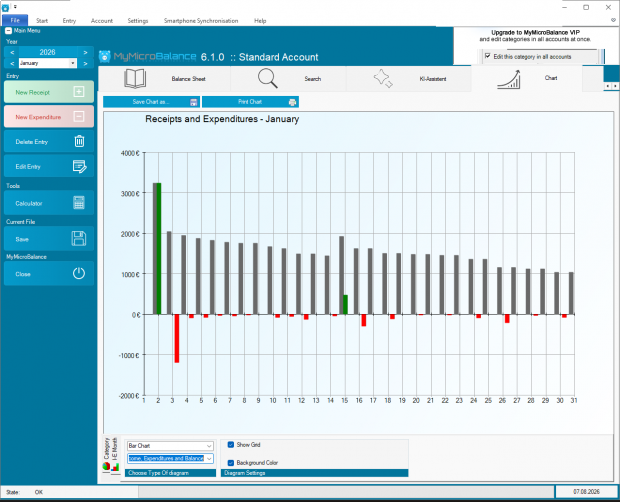Toggle the Show Grid checkbox
The width and height of the screenshot is (620, 502).
click(x=231, y=445)
